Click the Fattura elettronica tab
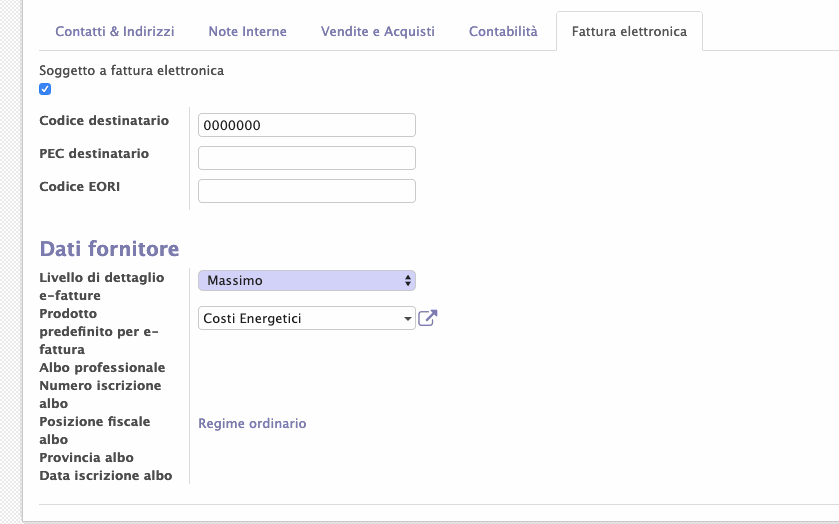The height and width of the screenshot is (524, 839). (x=629, y=32)
